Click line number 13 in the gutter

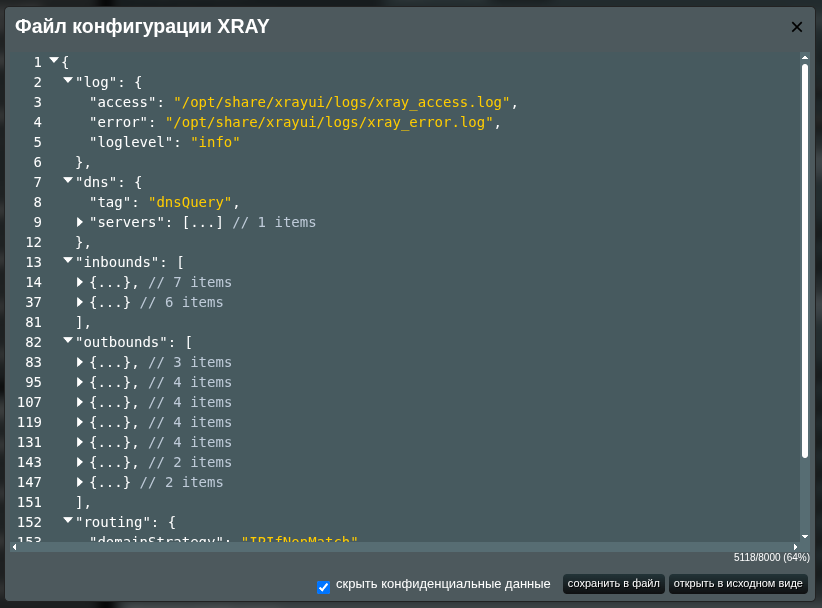point(34,262)
